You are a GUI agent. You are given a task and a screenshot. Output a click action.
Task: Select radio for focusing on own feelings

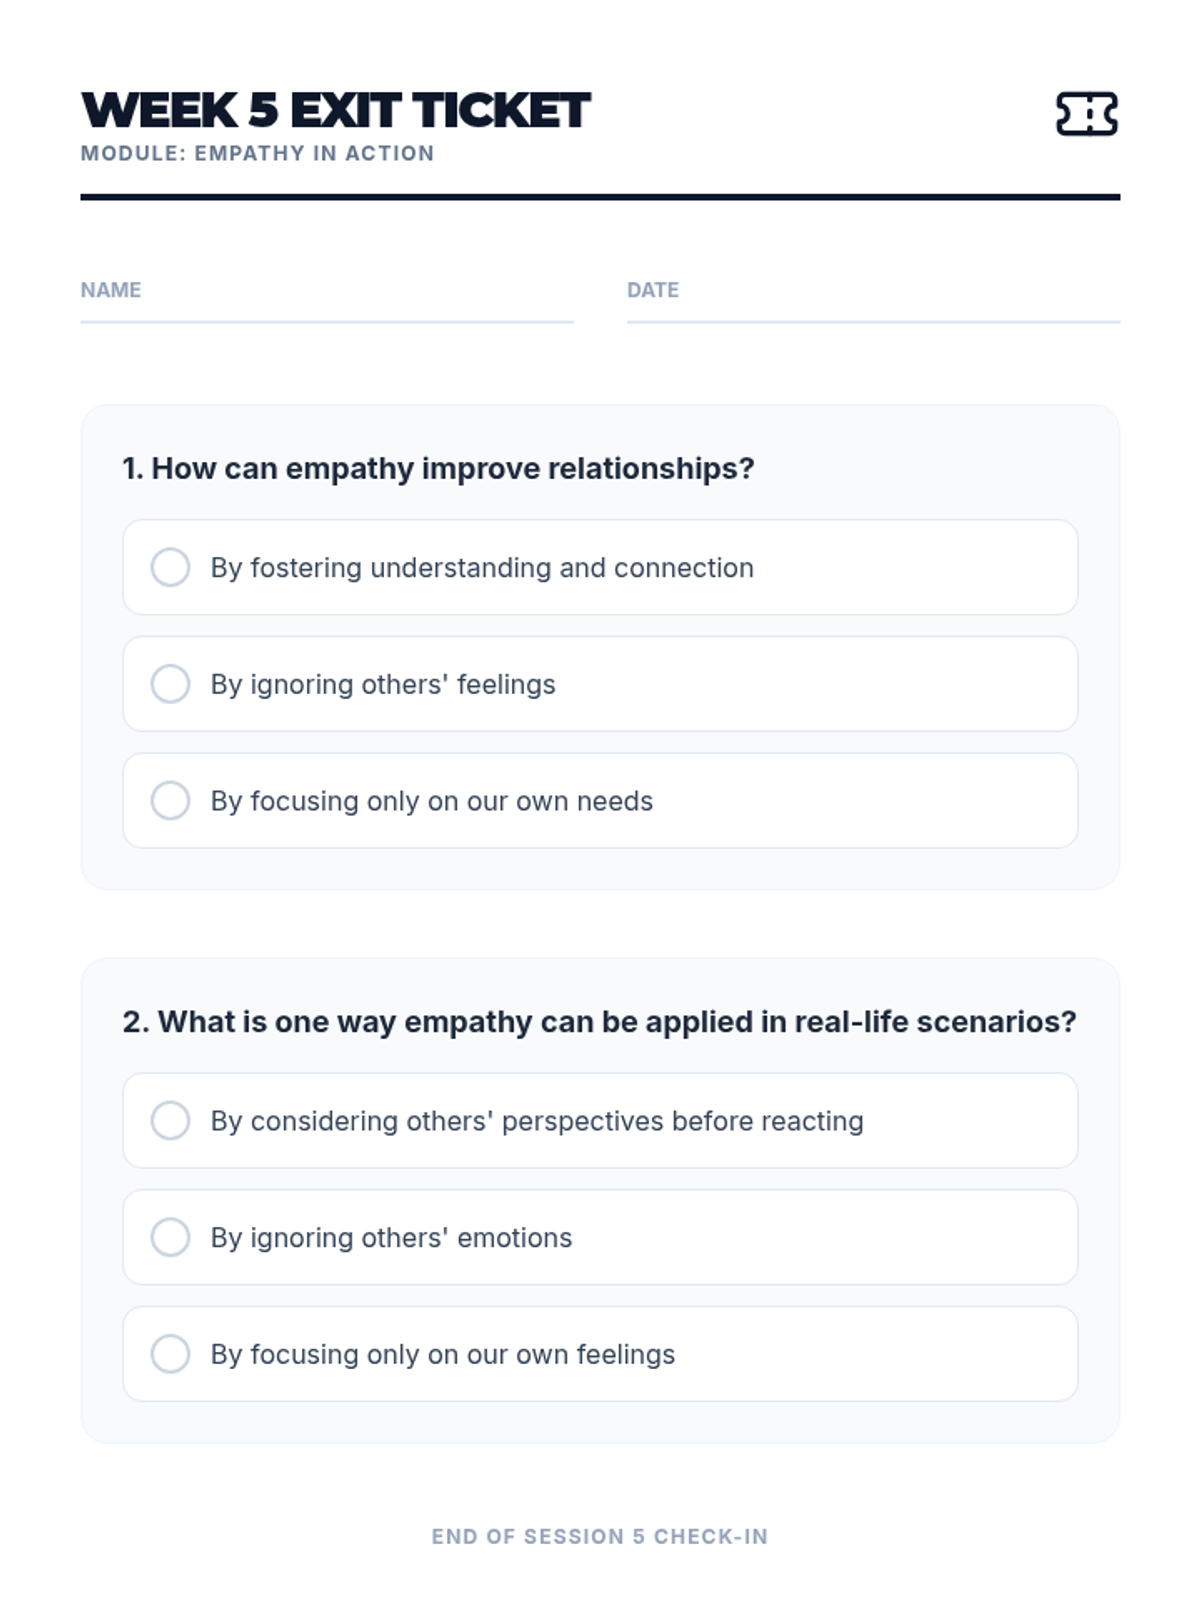tap(170, 1354)
